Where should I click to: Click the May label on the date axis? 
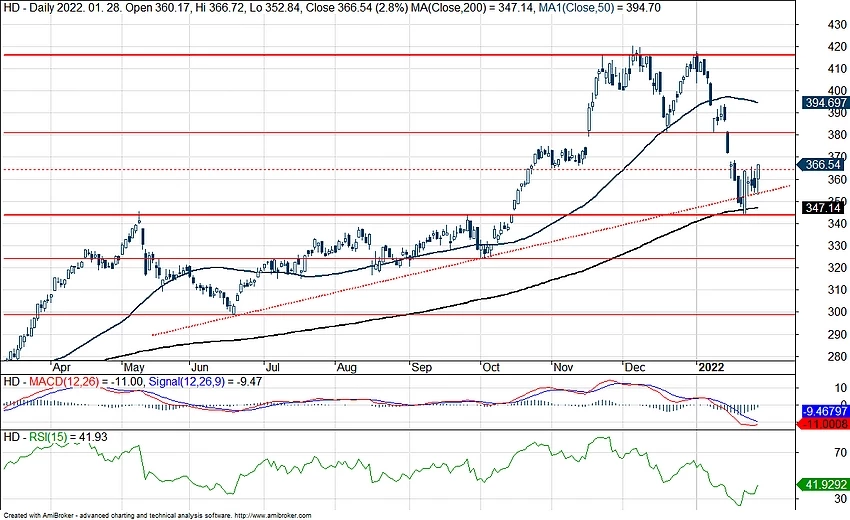pos(134,367)
